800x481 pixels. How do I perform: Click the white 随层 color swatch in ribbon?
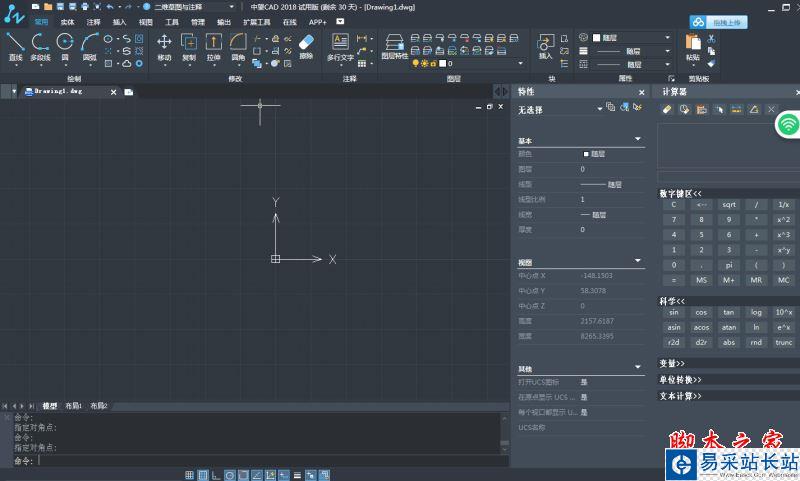(596, 38)
